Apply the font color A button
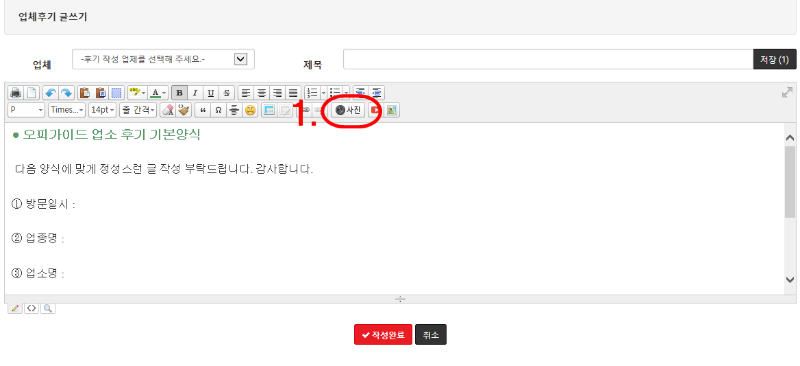The height and width of the screenshot is (366, 800). pos(156,93)
